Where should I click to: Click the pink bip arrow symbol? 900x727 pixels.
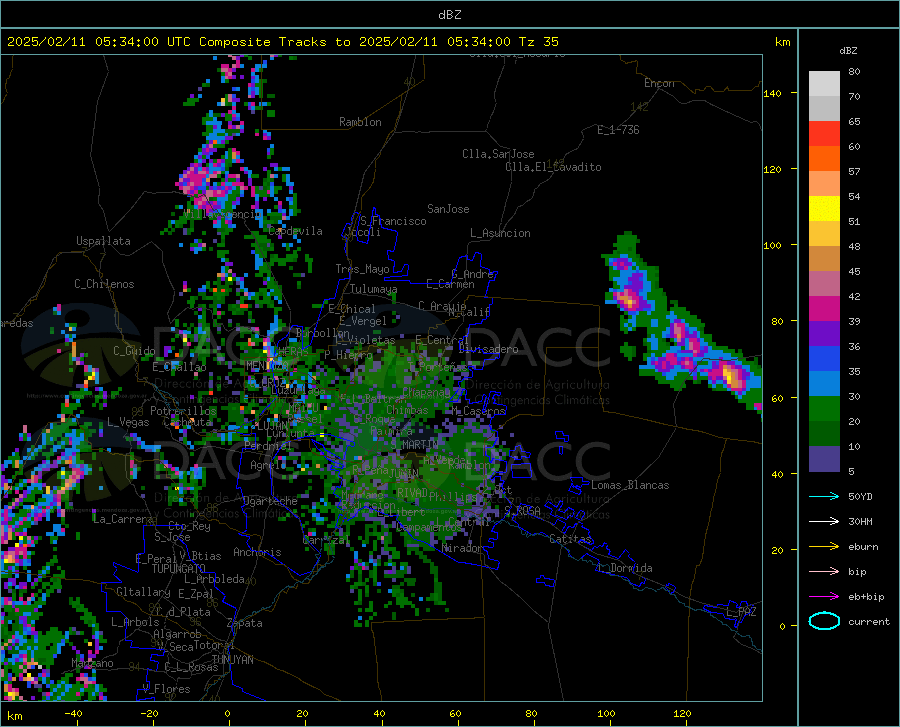(824, 572)
